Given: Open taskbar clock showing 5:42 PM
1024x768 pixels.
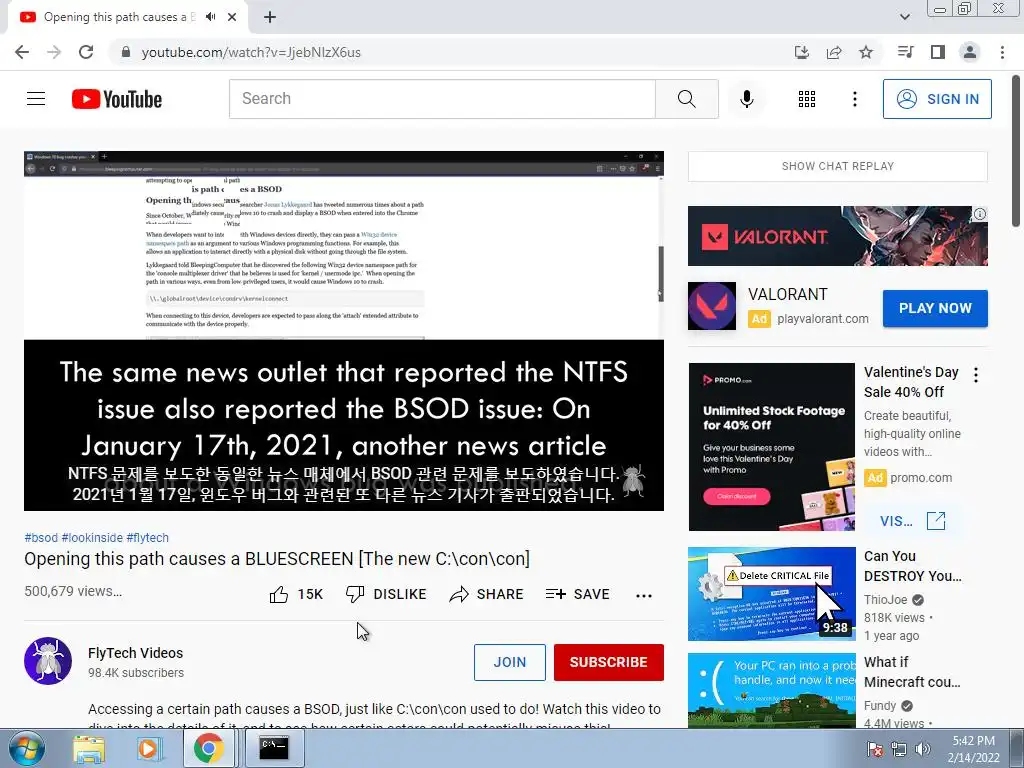Looking at the screenshot, I should [x=973, y=749].
